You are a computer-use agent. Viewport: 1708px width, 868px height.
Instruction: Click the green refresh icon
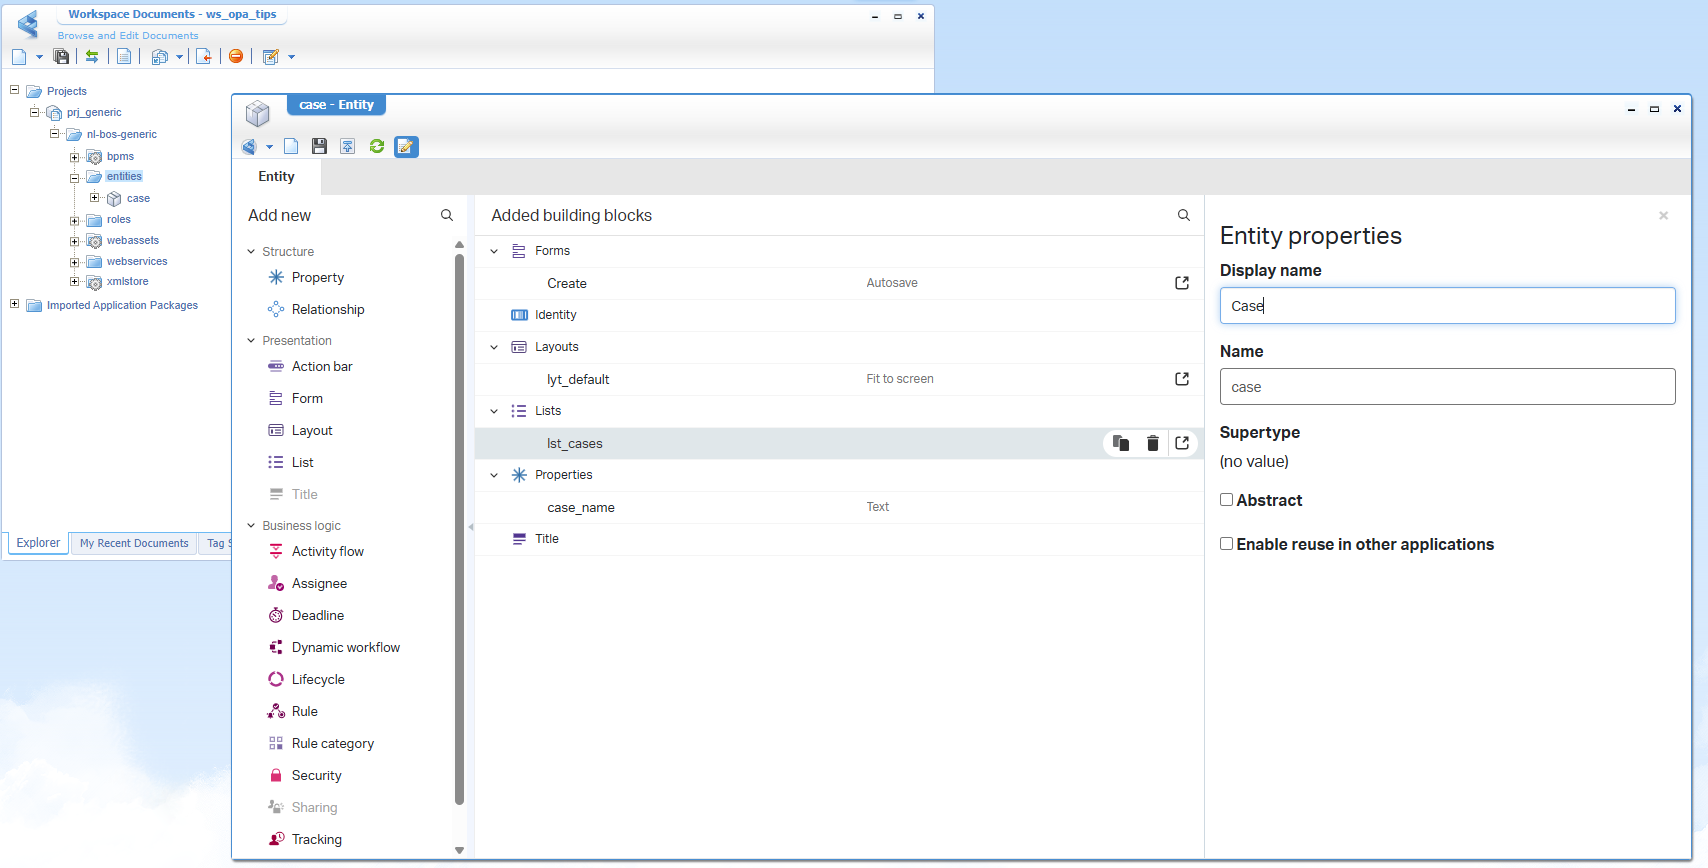click(x=377, y=147)
